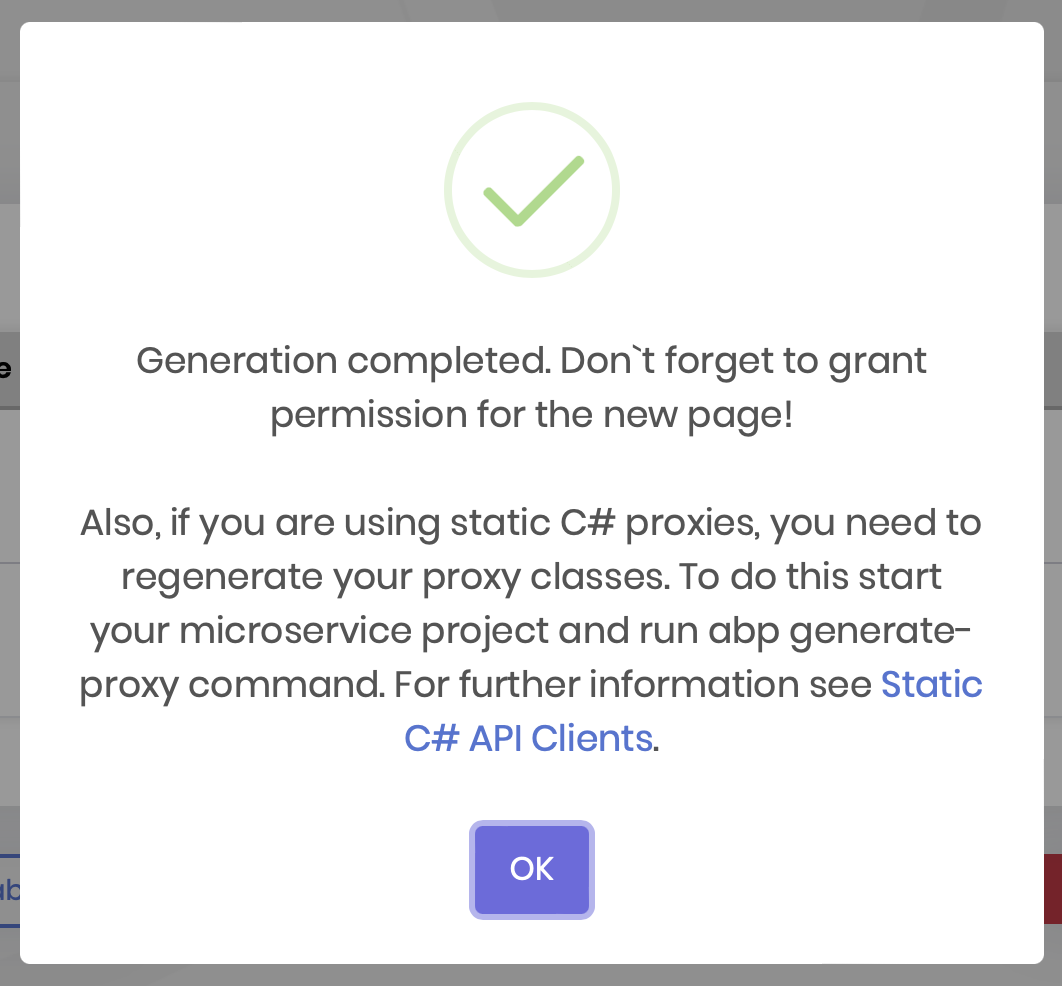The height and width of the screenshot is (986, 1062).
Task: Click the "permission for the new page!" line
Action: coord(531,414)
